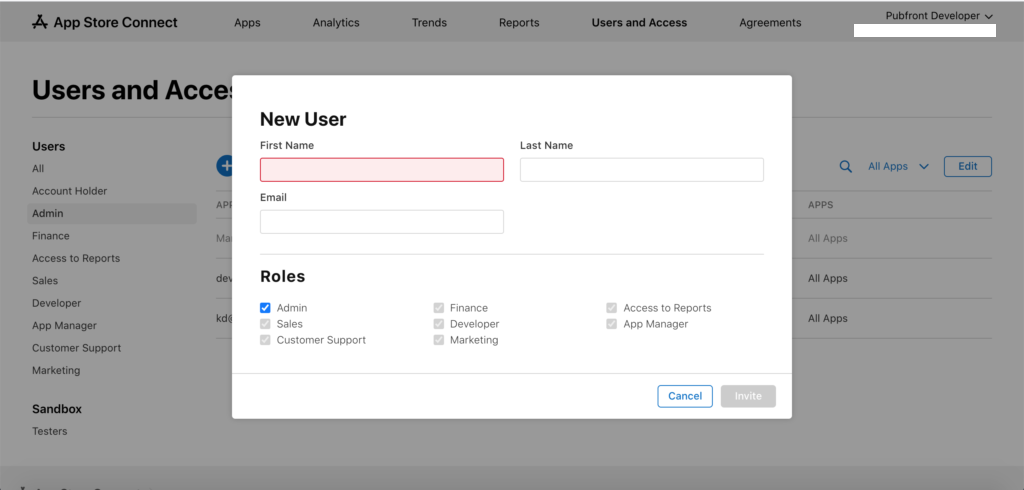Click the Edit button
The height and width of the screenshot is (490, 1024).
[967, 167]
